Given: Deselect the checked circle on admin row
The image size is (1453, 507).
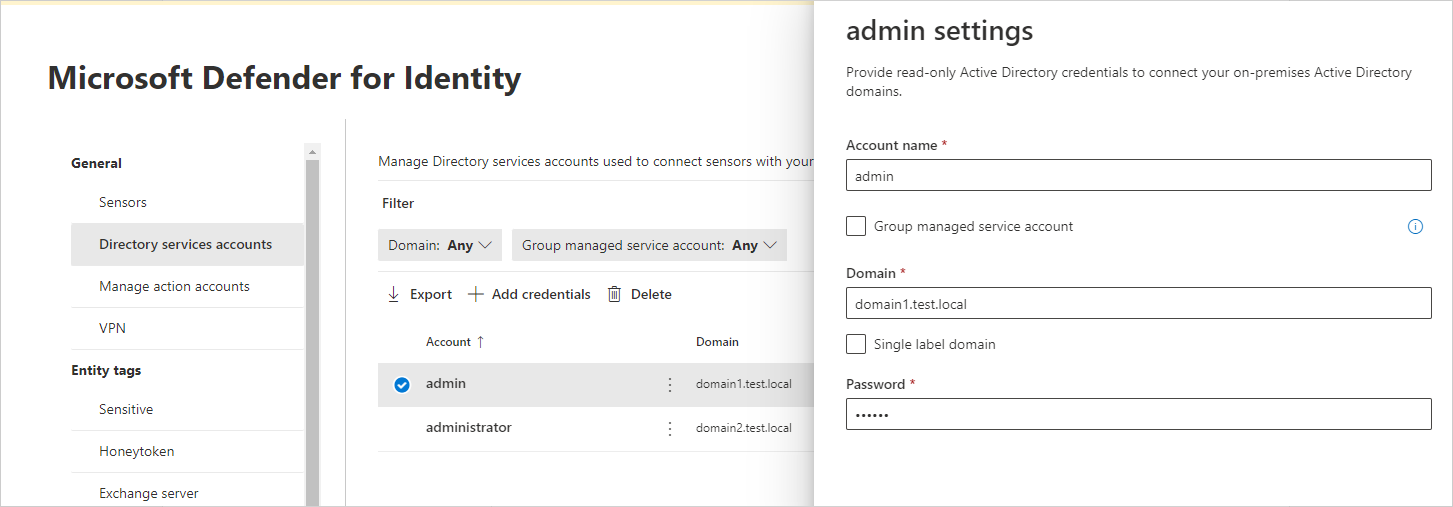Looking at the screenshot, I should point(402,384).
